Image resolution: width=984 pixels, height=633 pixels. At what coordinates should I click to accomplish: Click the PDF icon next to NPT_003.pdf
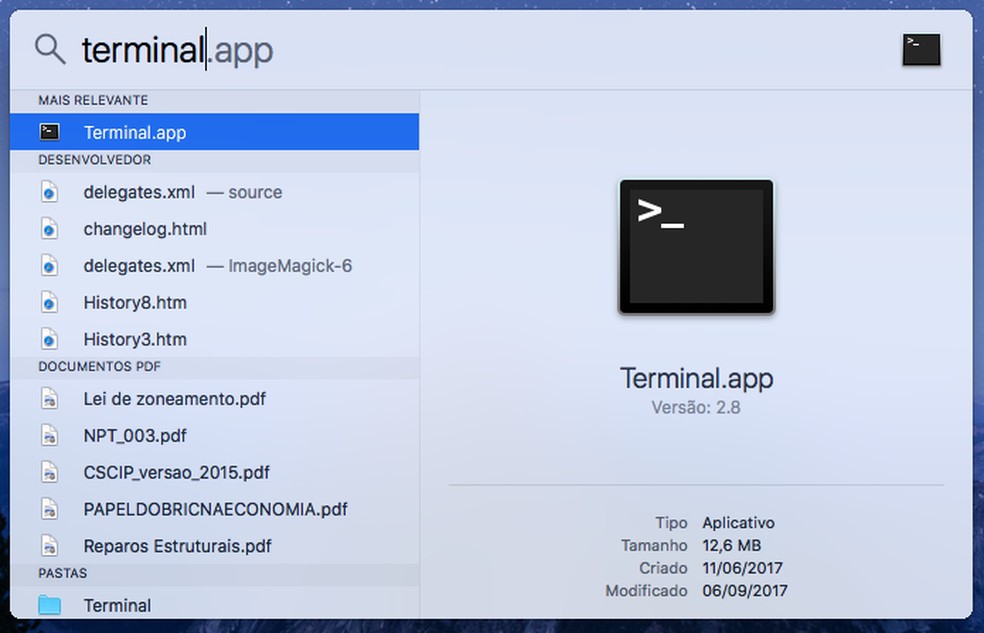point(49,435)
